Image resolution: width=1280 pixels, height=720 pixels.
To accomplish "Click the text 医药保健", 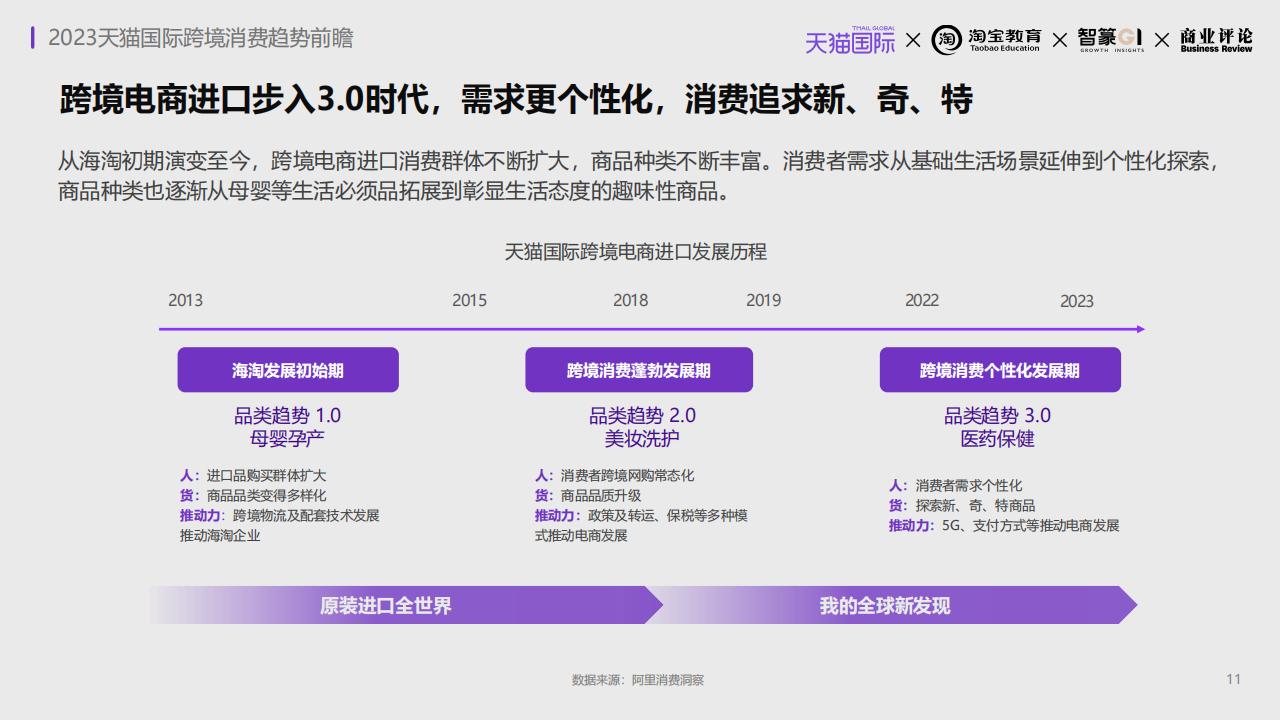I will [x=997, y=439].
